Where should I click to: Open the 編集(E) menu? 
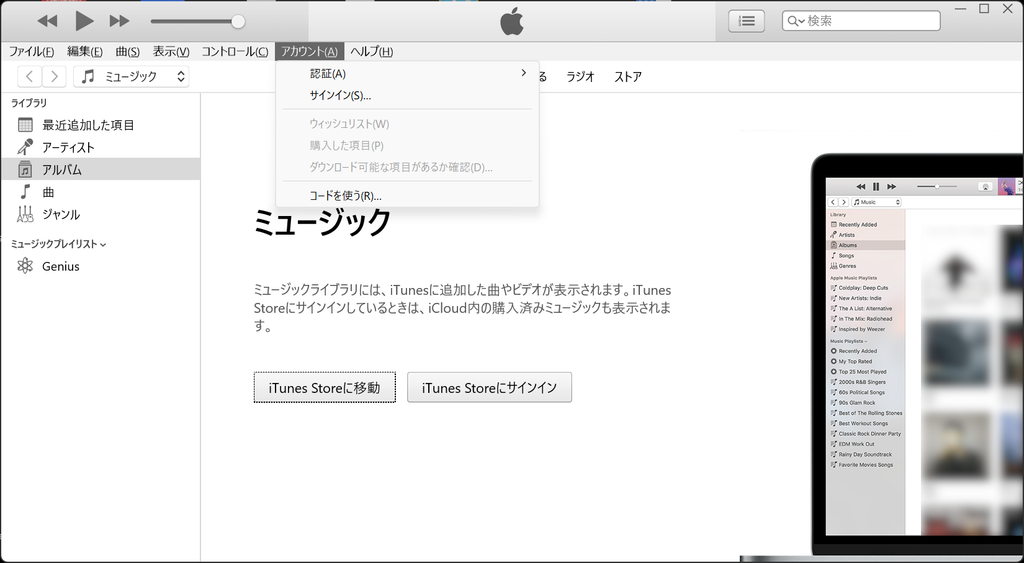(85, 52)
